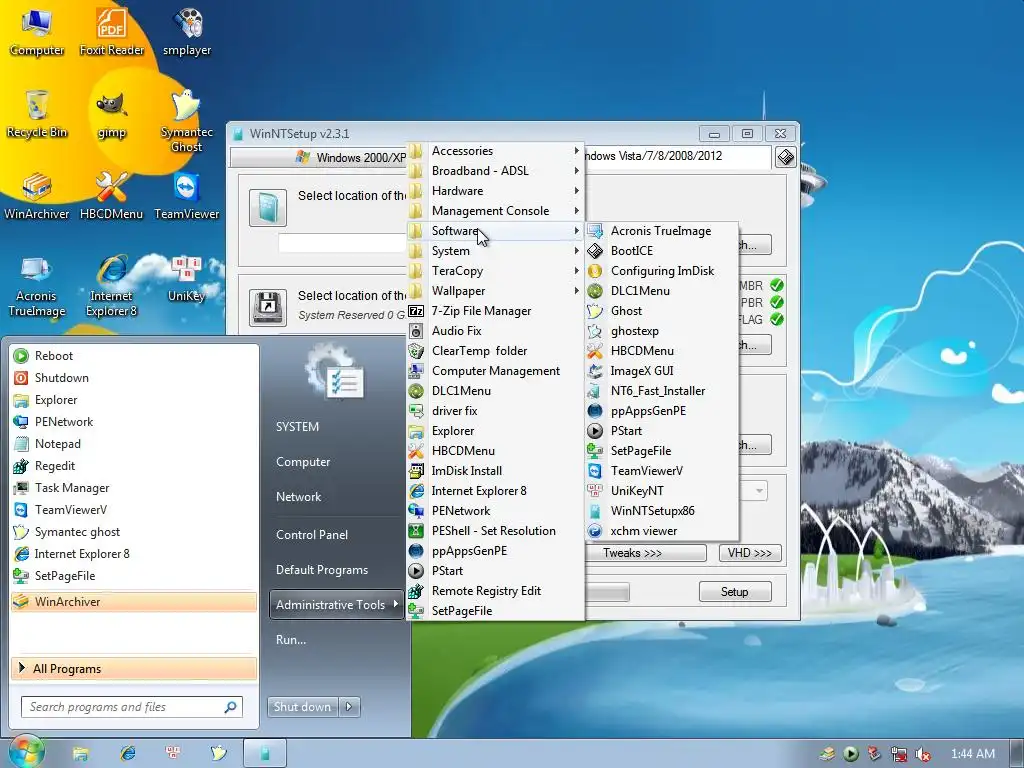Select gimp desktop icon
Screen dimensions: 1024x768
pos(112,114)
